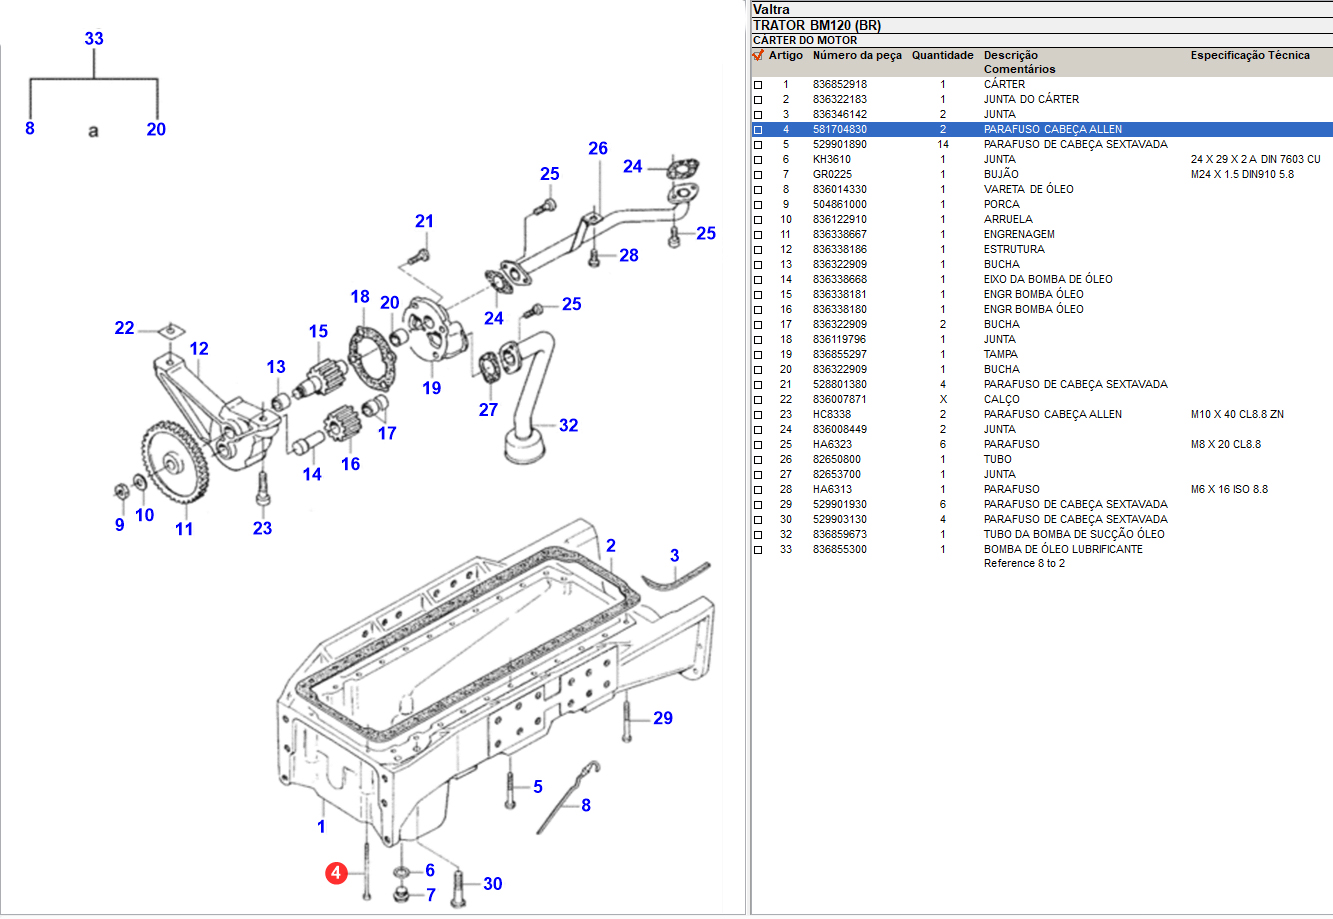This screenshot has height=919, width=1333.
Task: Click the Quantidade column header
Action: click(x=942, y=56)
